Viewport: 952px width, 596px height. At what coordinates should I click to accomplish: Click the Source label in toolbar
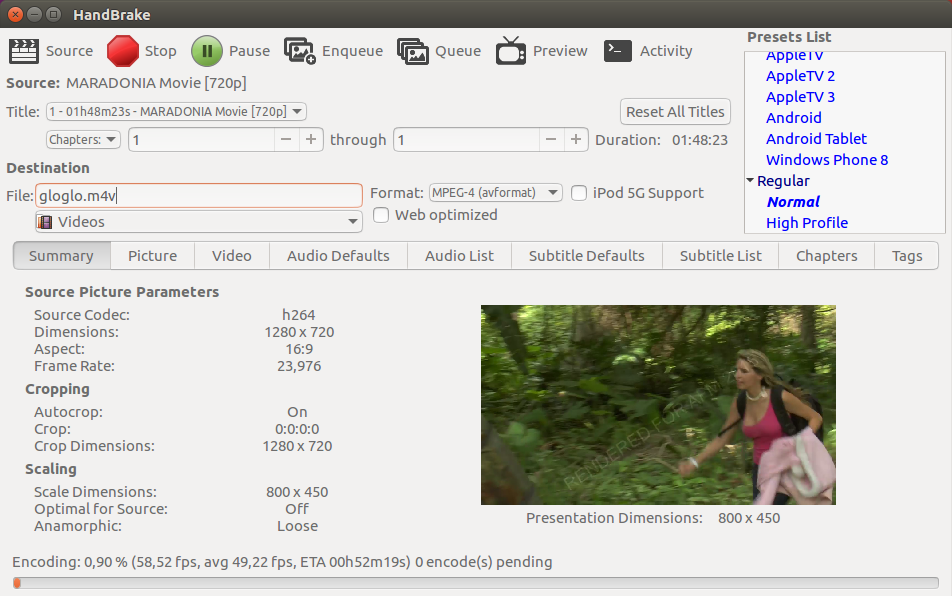click(x=69, y=51)
